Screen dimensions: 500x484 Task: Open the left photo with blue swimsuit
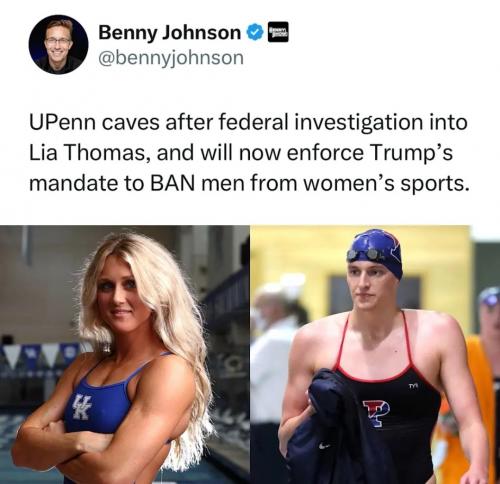click(125, 355)
